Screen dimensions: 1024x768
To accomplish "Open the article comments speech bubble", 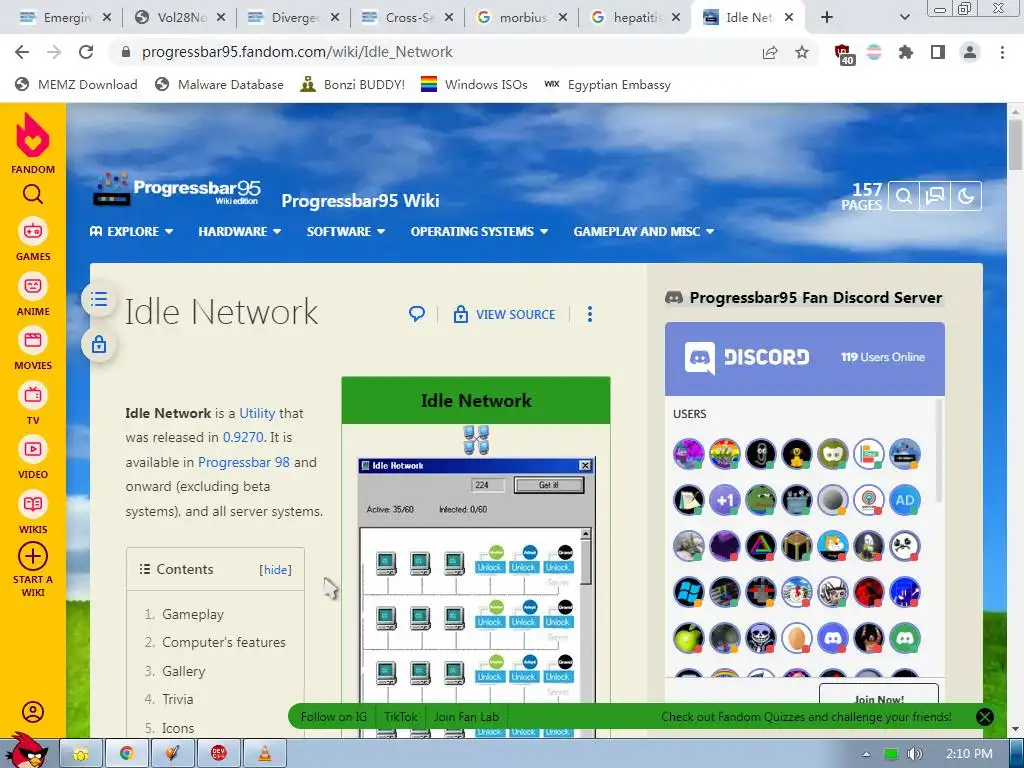I will 417,314.
